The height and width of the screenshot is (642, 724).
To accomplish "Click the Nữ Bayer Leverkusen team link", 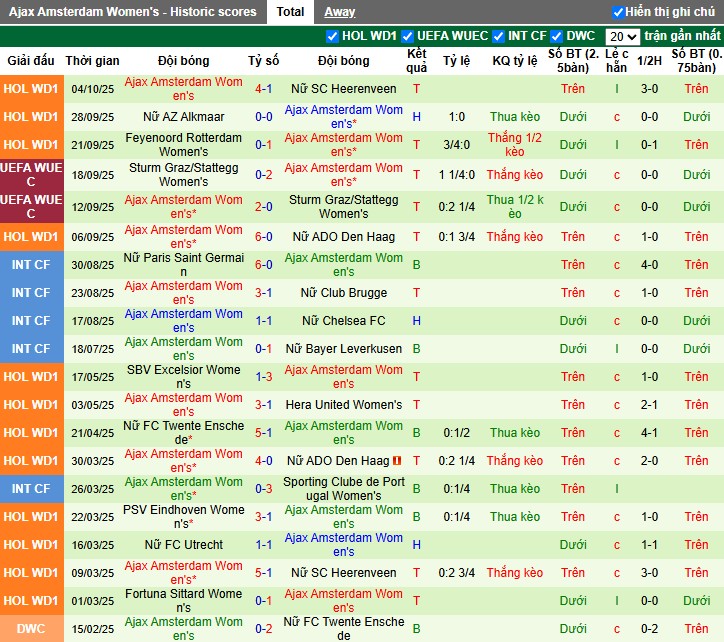I will coord(343,349).
